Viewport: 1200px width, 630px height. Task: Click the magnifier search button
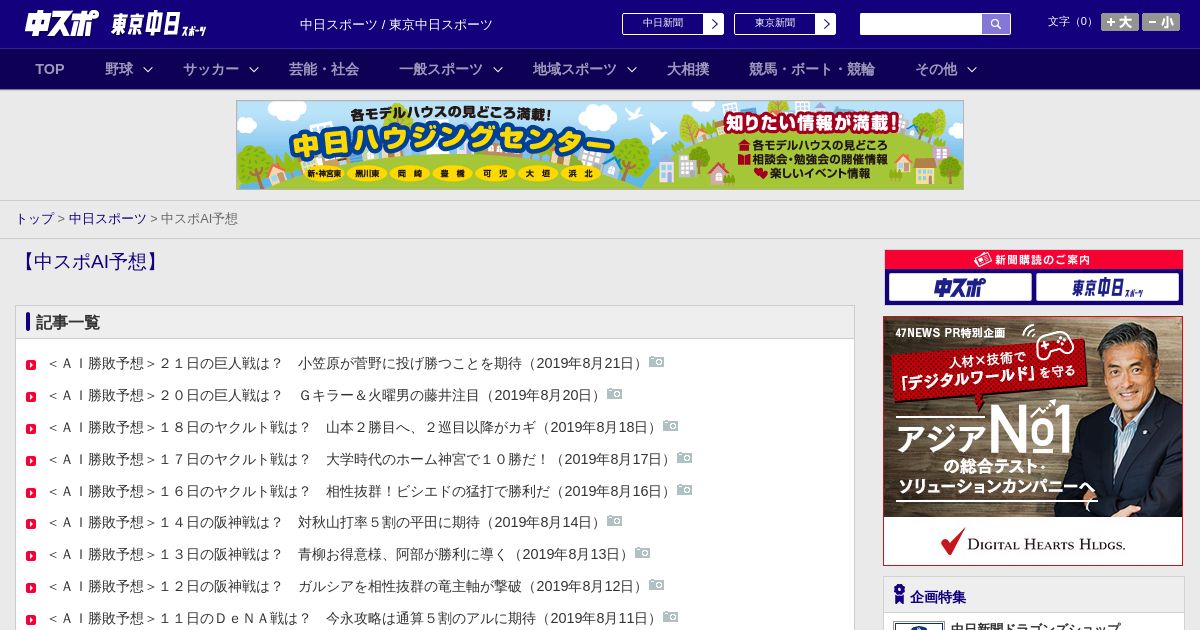[x=996, y=24]
